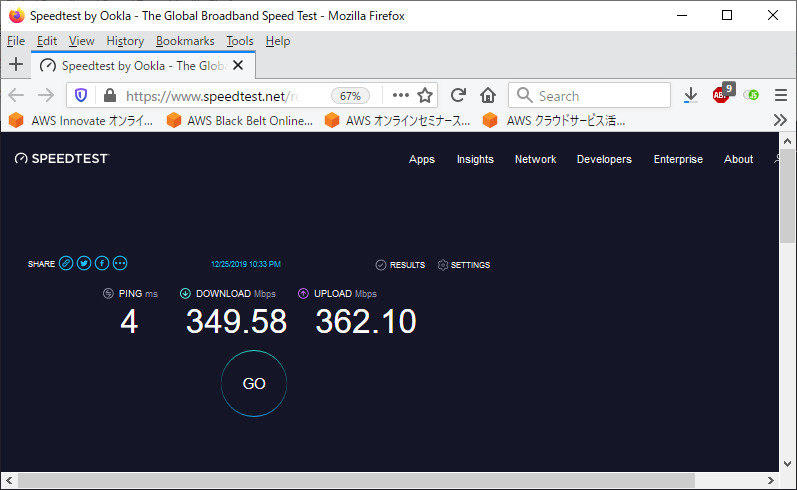Toggle the JS switch extension
Viewport: 797px width, 490px height.
750,95
